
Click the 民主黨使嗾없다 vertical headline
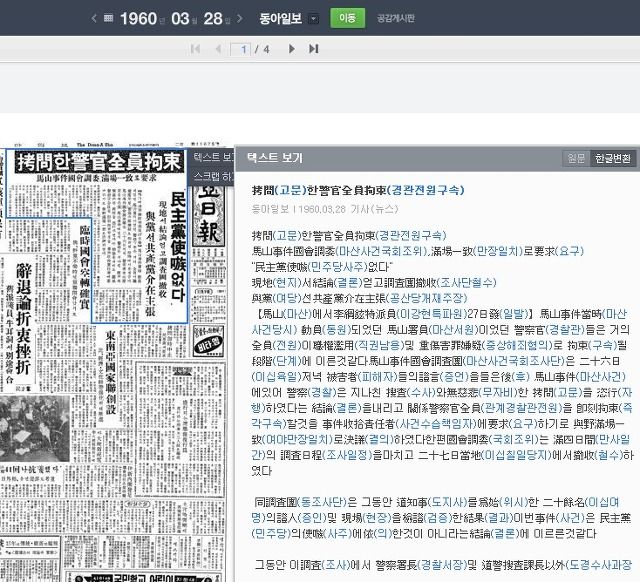point(178,247)
